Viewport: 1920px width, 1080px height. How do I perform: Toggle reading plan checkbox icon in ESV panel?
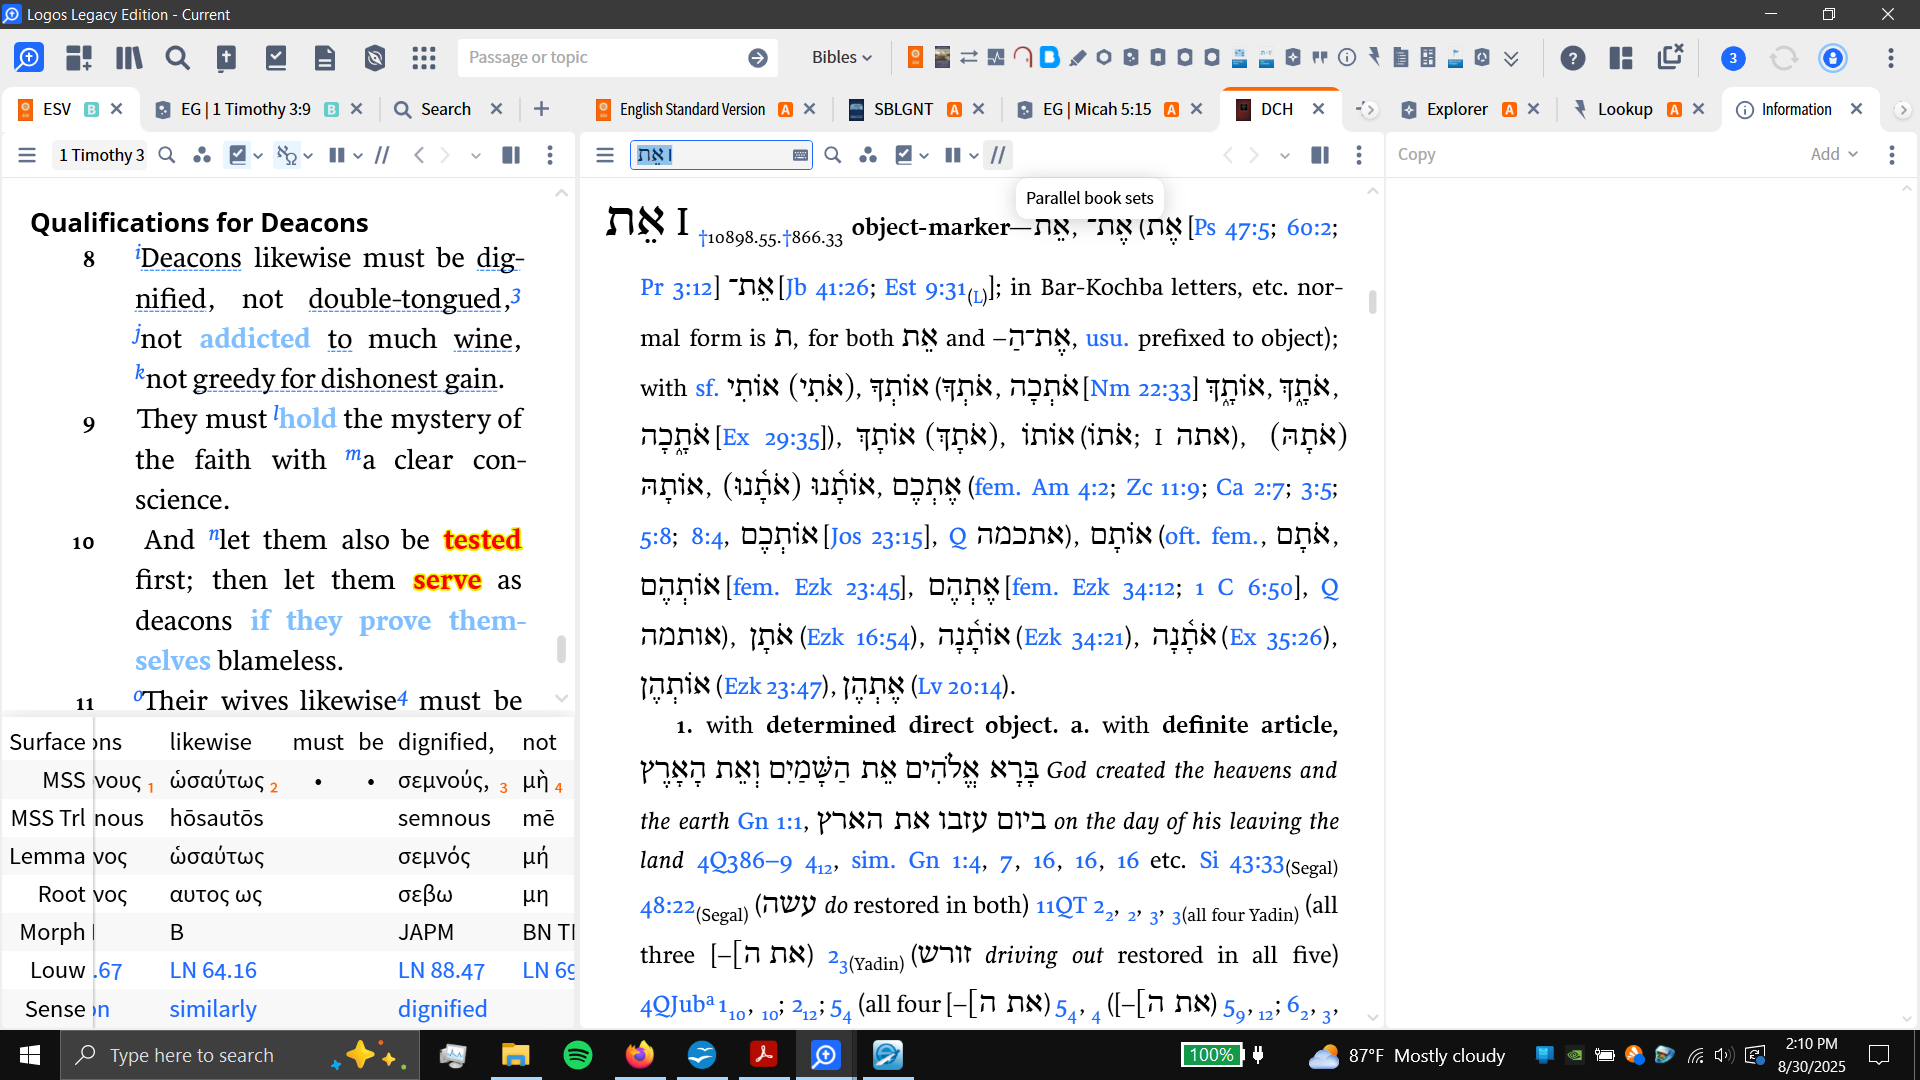tap(238, 155)
